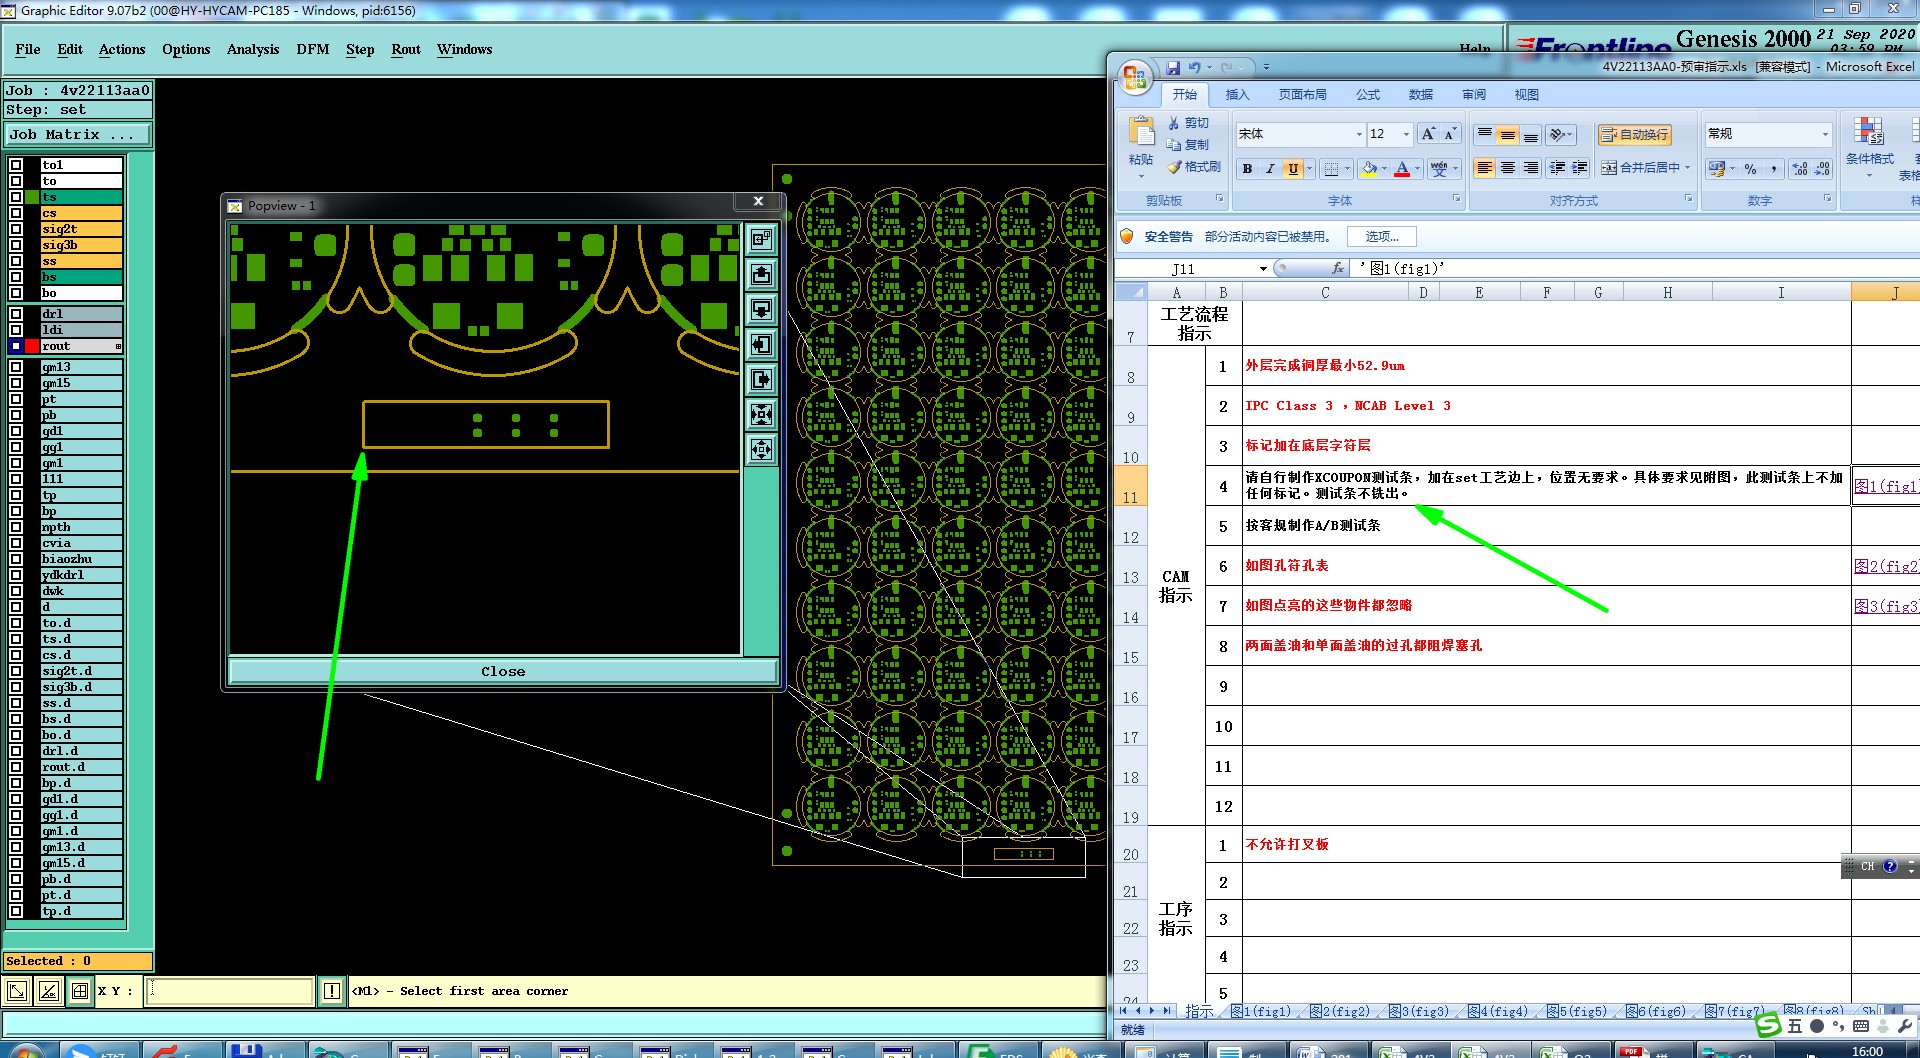This screenshot has height=1058, width=1920.
Task: Click the insert function fx icon
Action: 1338,268
